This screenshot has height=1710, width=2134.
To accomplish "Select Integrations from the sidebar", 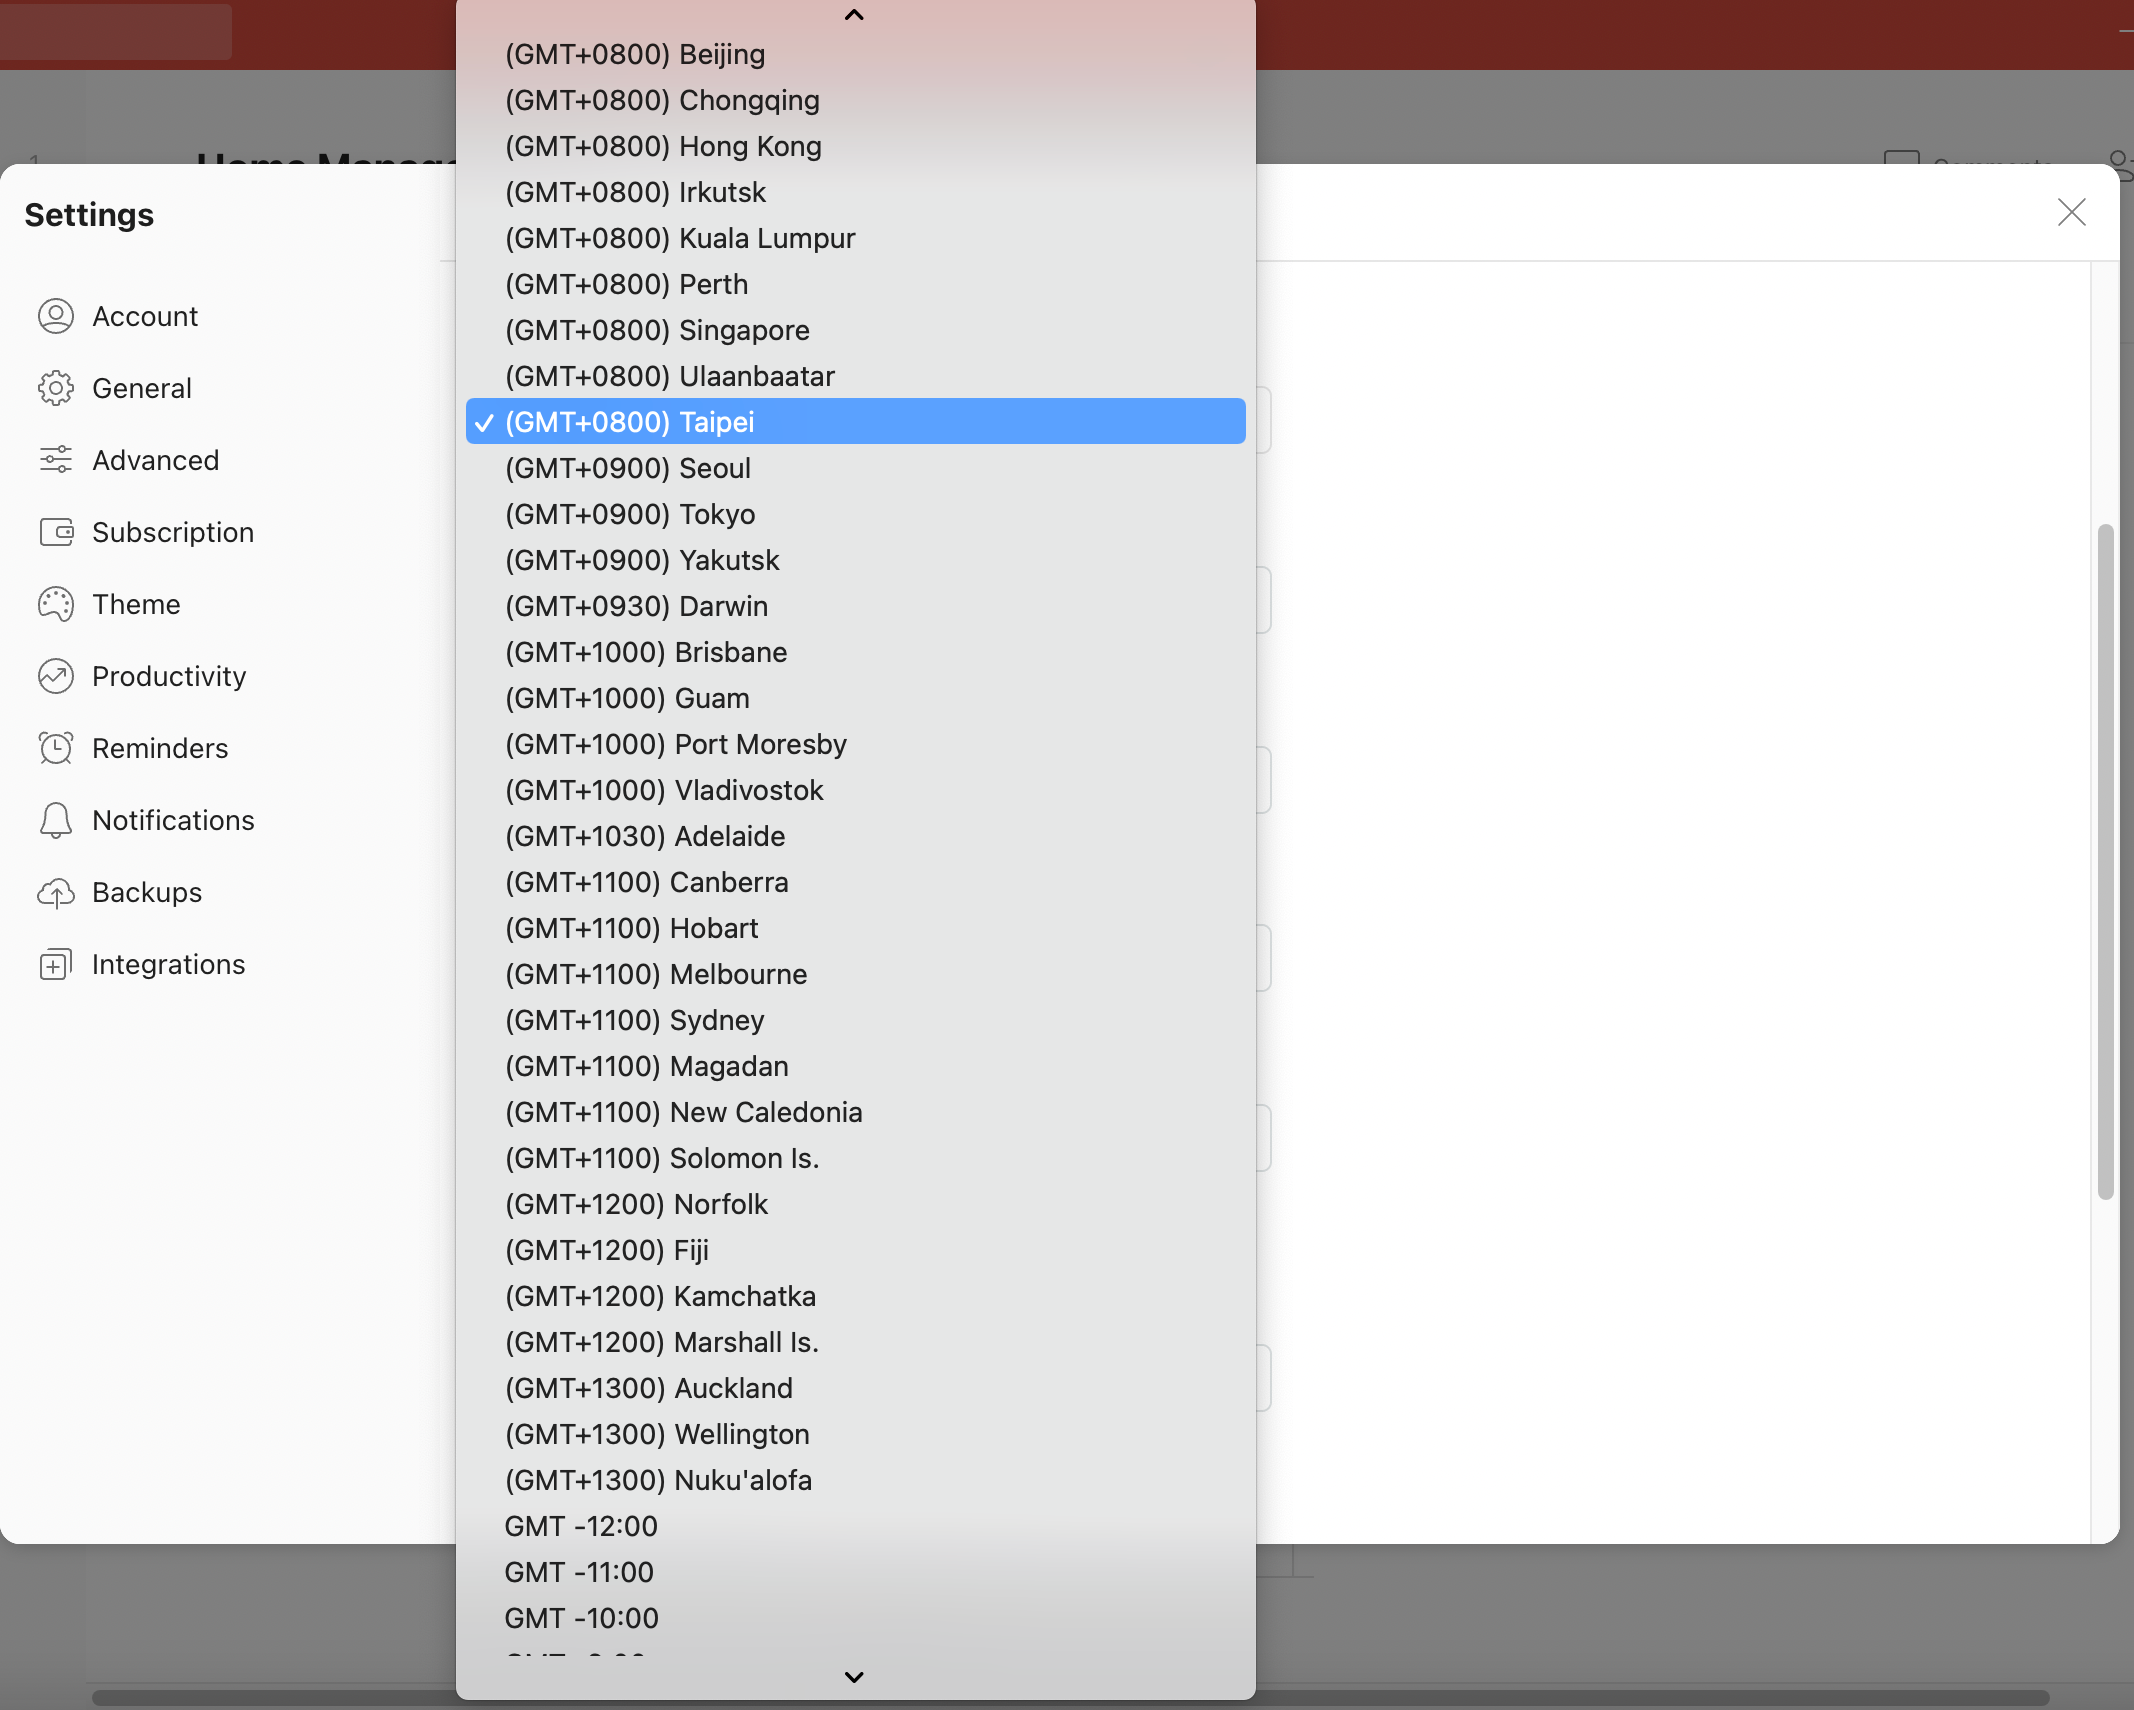I will tap(168, 963).
